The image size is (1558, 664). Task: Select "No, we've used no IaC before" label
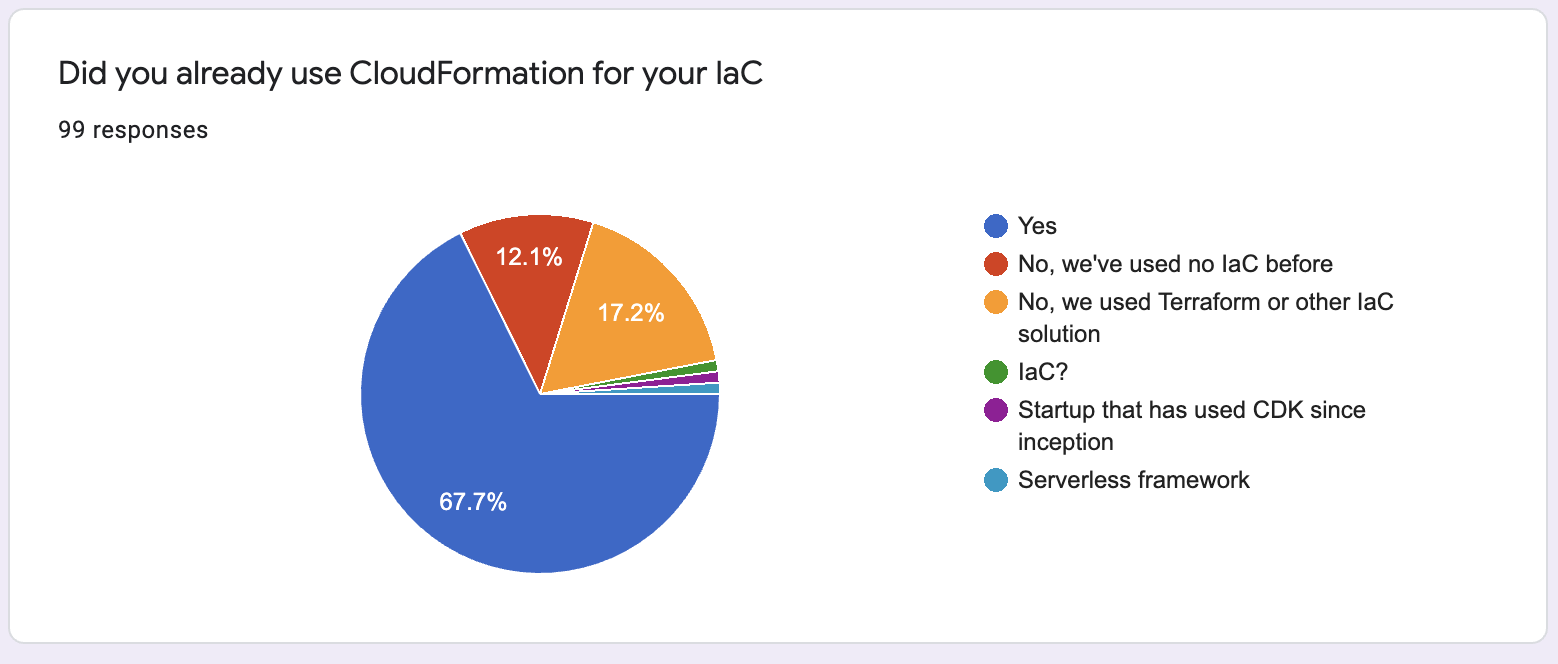1175,264
